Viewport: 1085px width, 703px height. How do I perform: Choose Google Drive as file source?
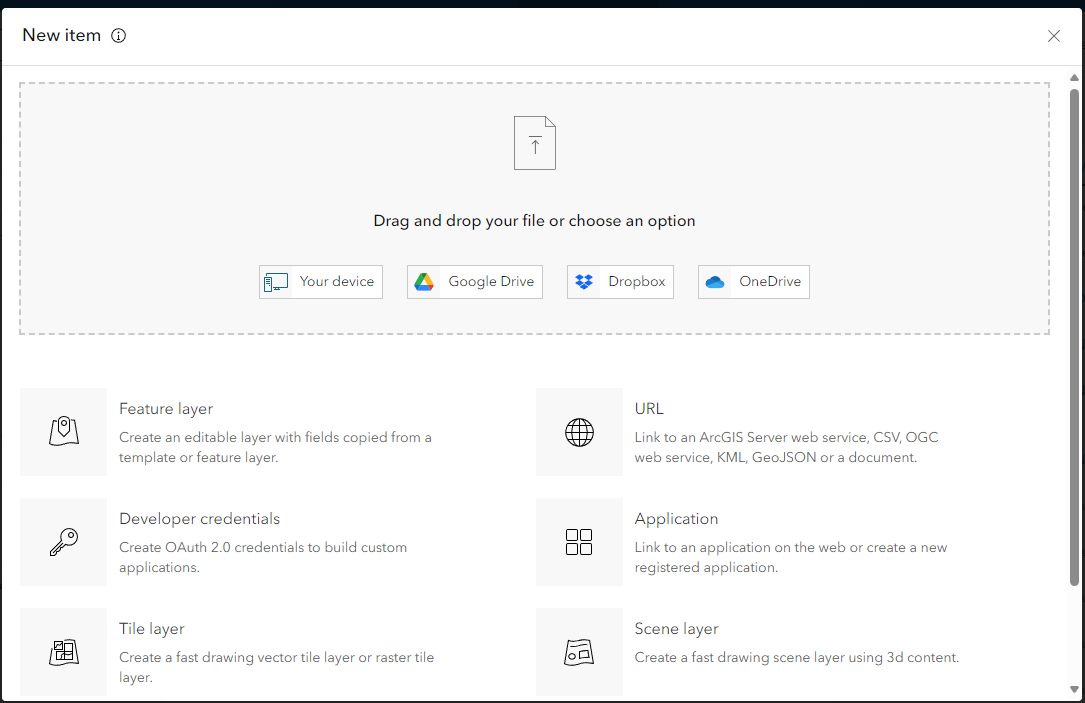point(475,282)
